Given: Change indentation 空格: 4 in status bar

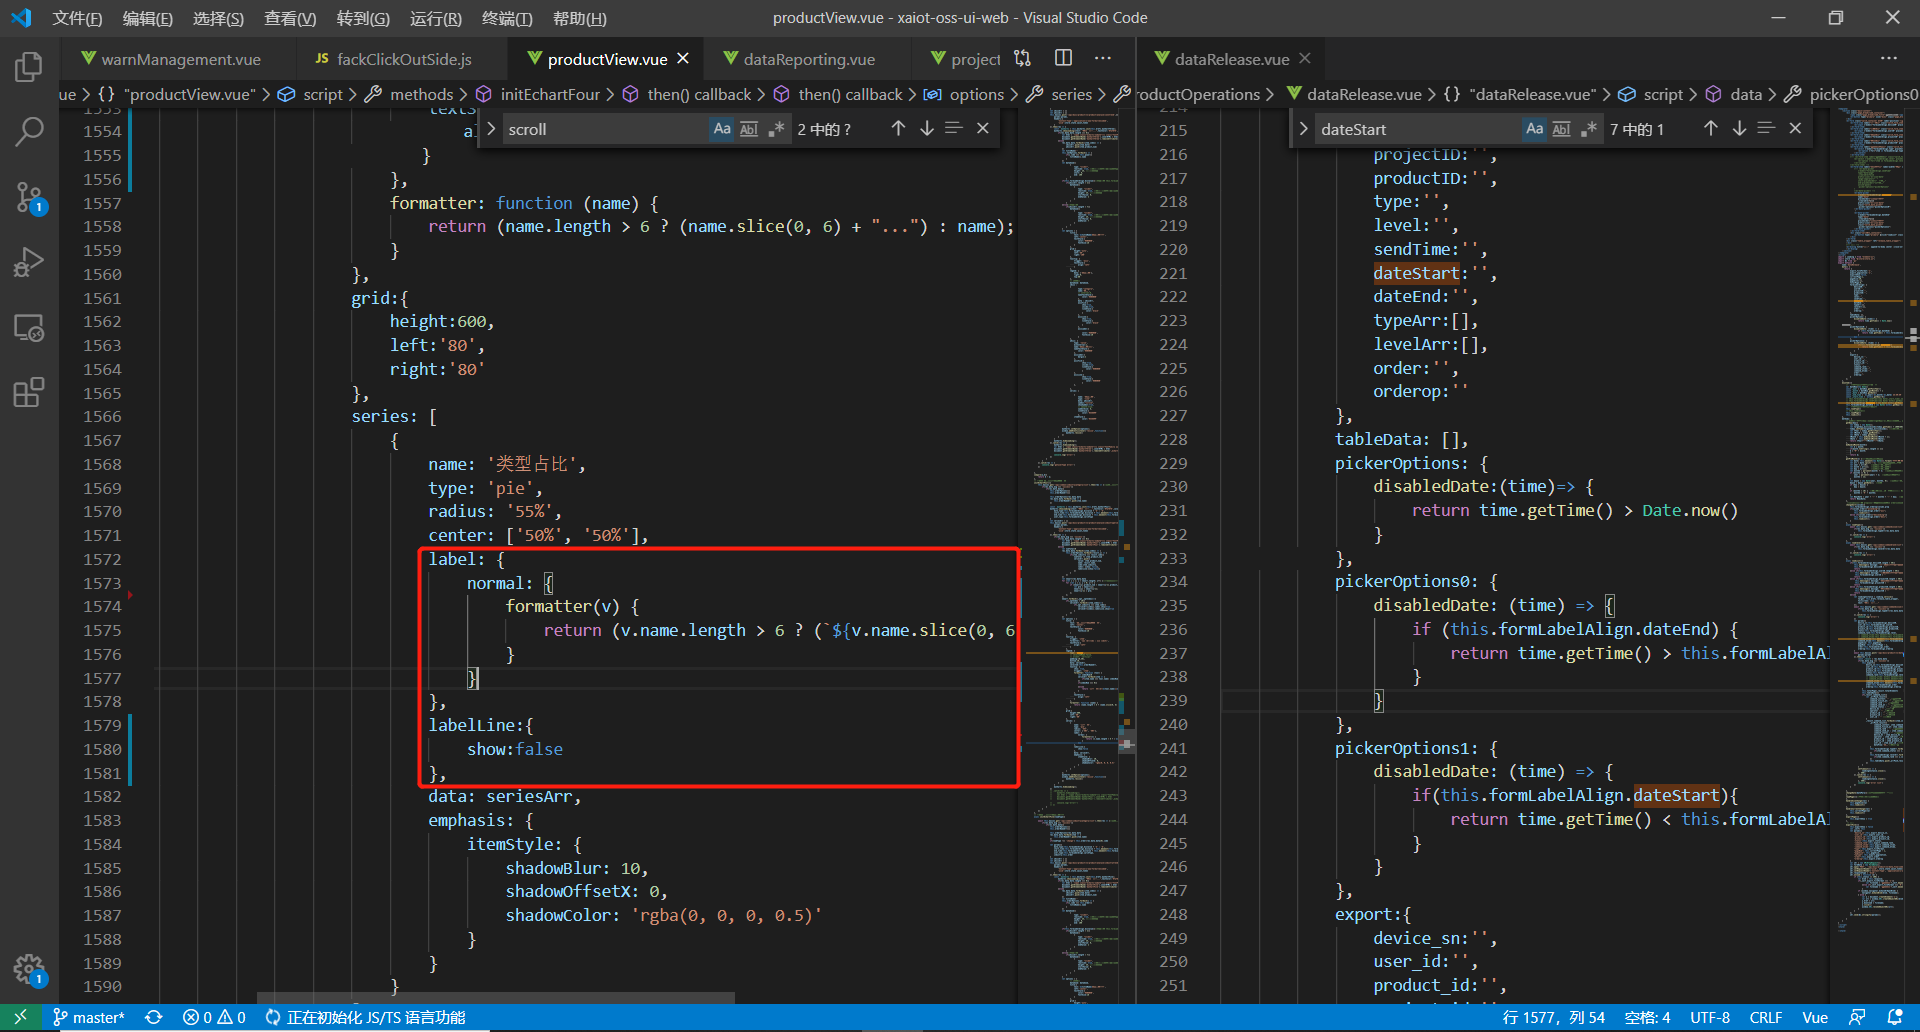Looking at the screenshot, I should (1647, 1017).
